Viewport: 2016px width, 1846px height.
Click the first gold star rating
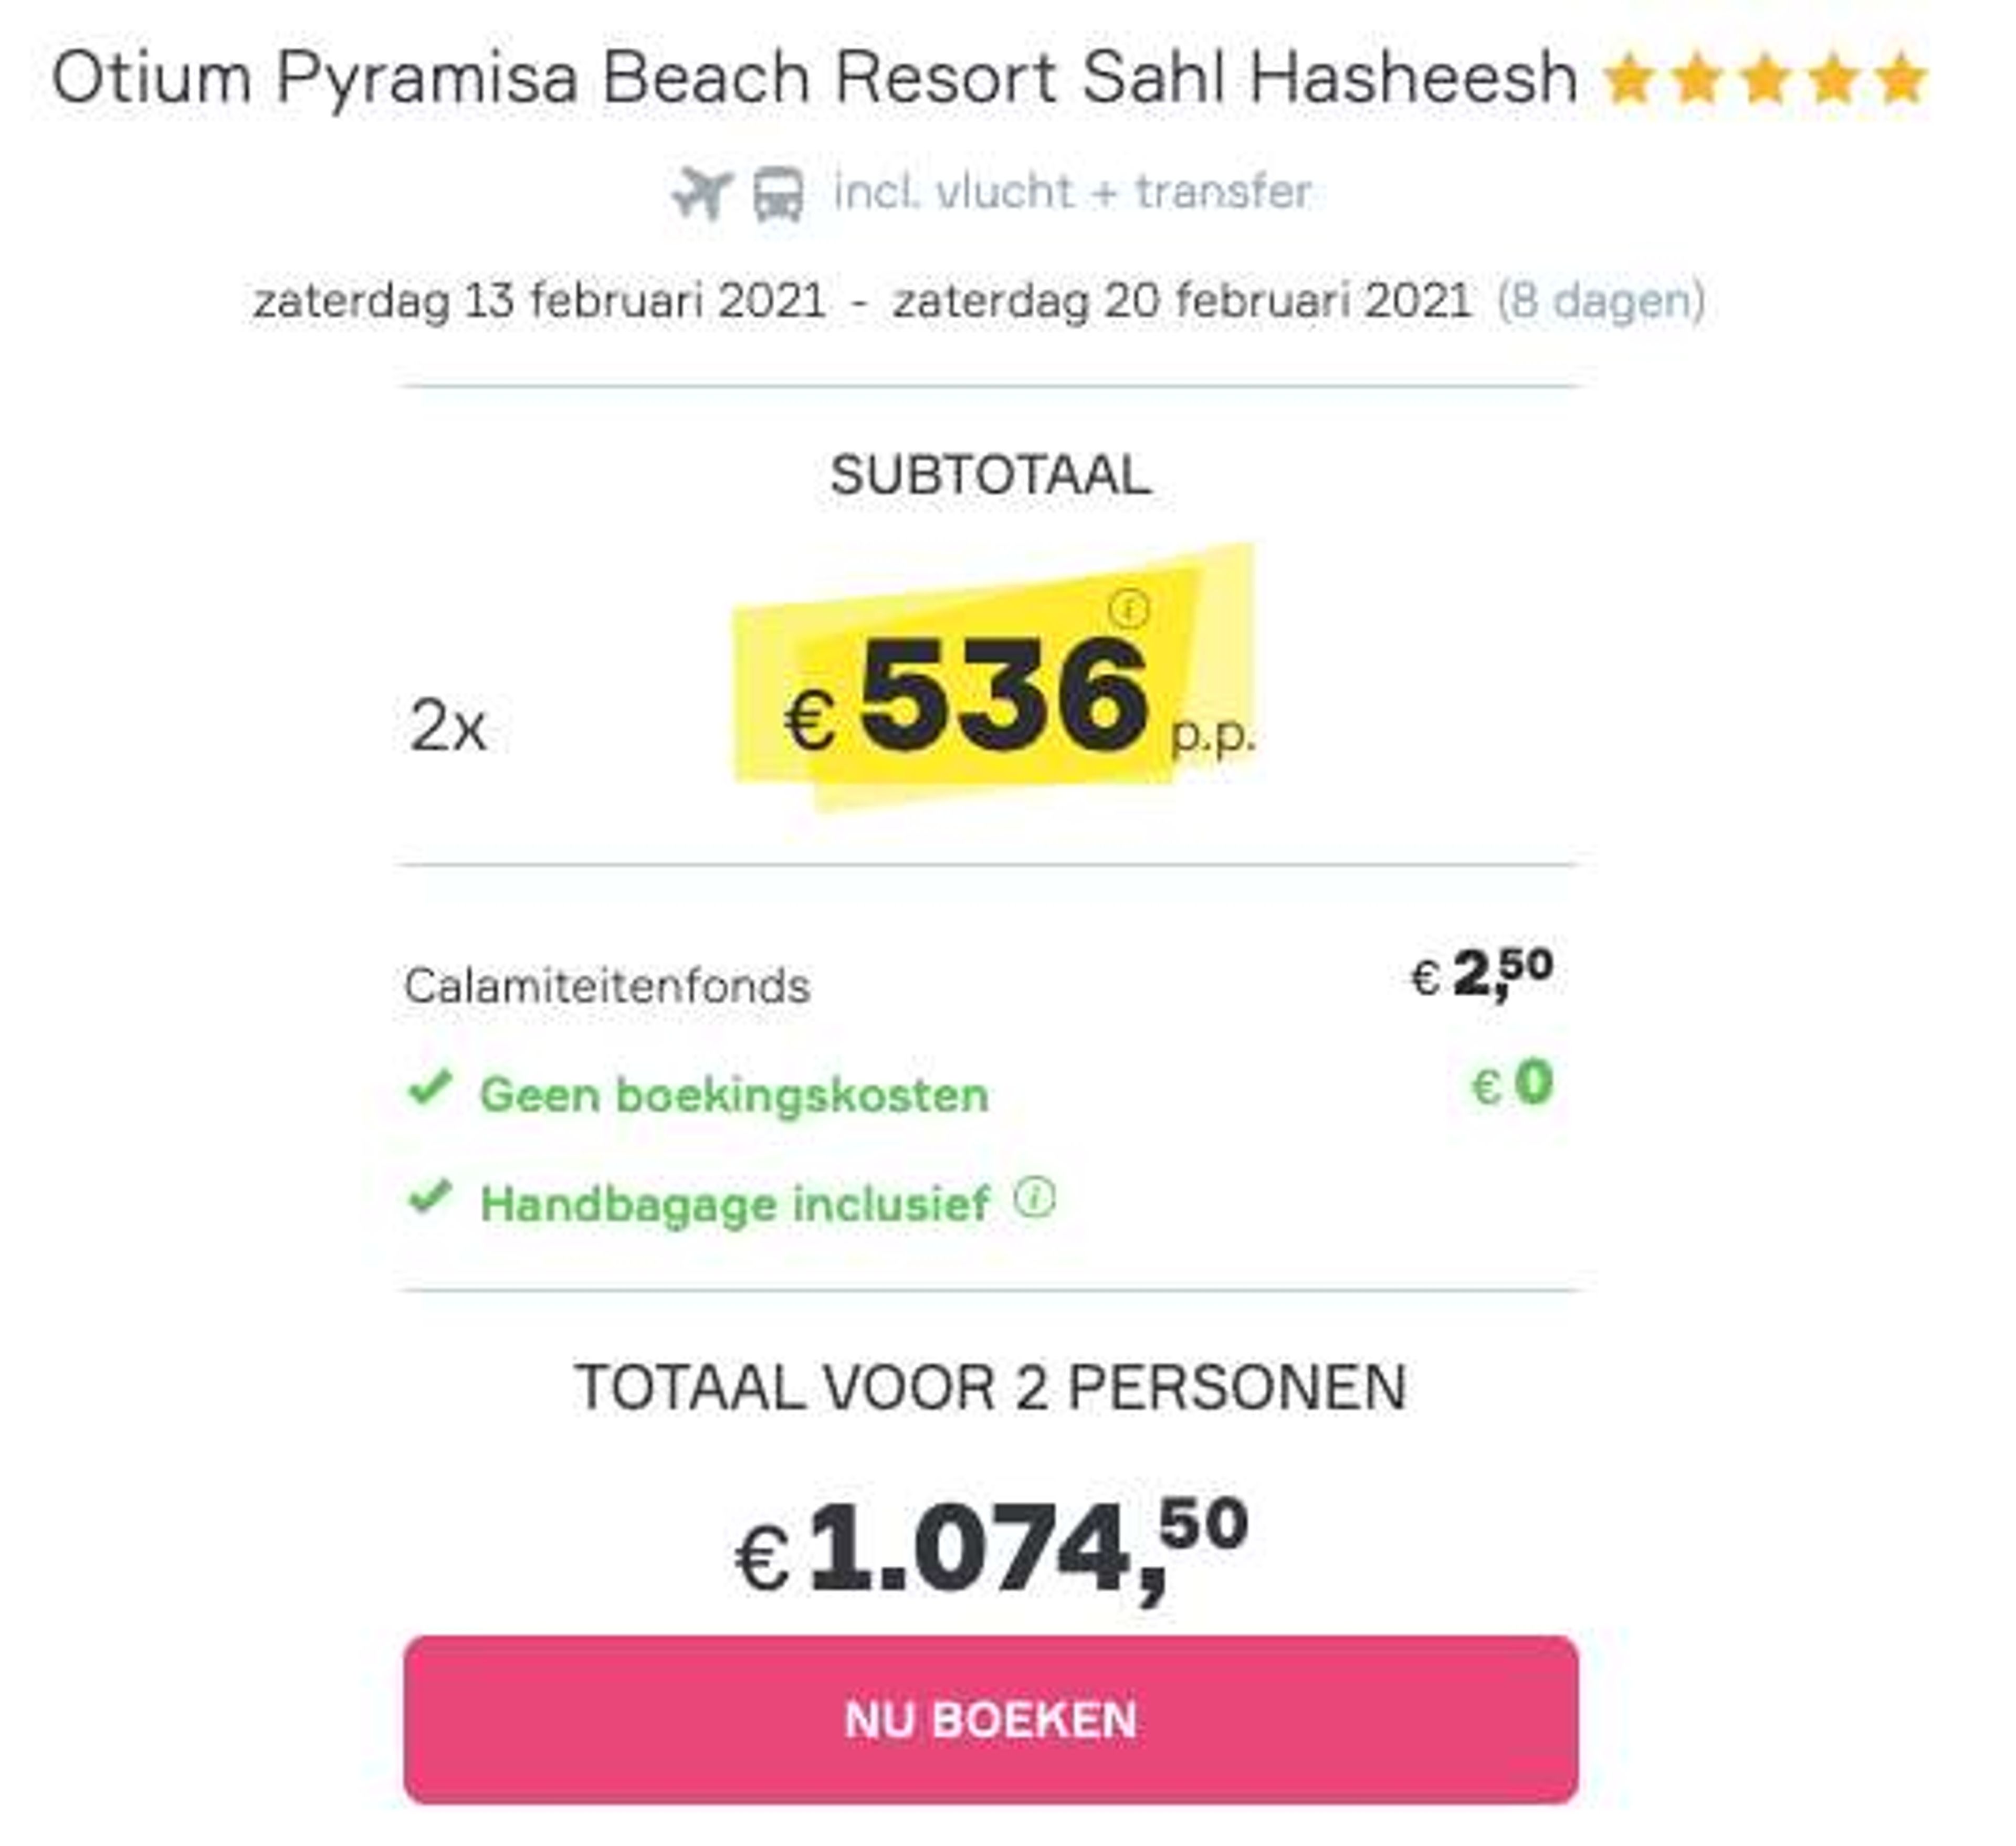(x=1629, y=80)
